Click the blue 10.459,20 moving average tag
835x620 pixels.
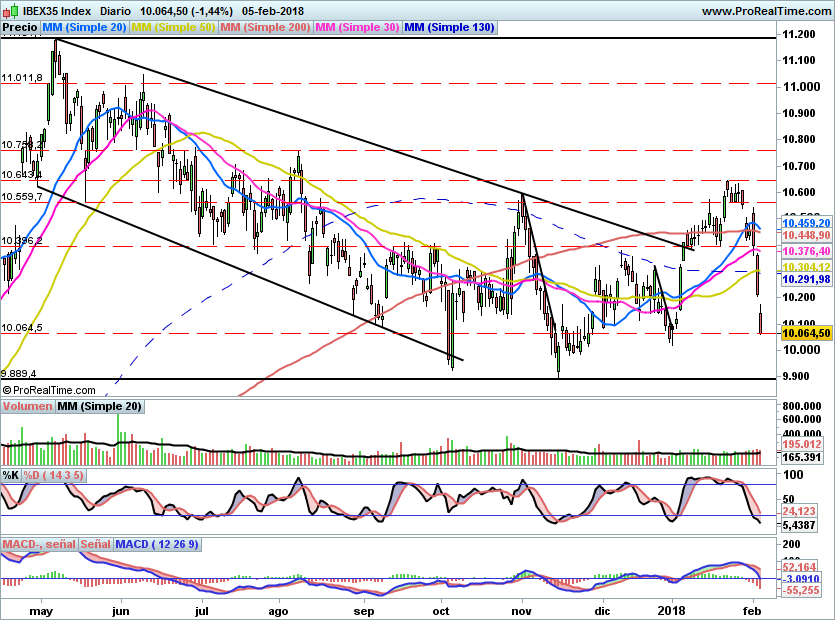(806, 223)
